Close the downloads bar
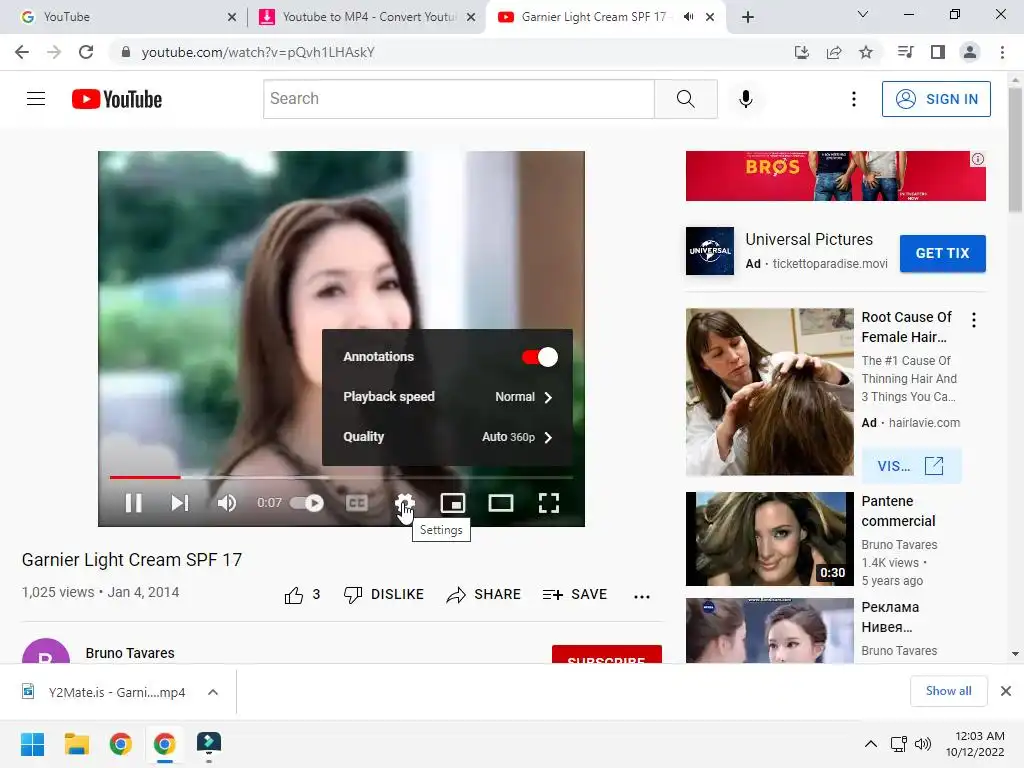 1006,691
